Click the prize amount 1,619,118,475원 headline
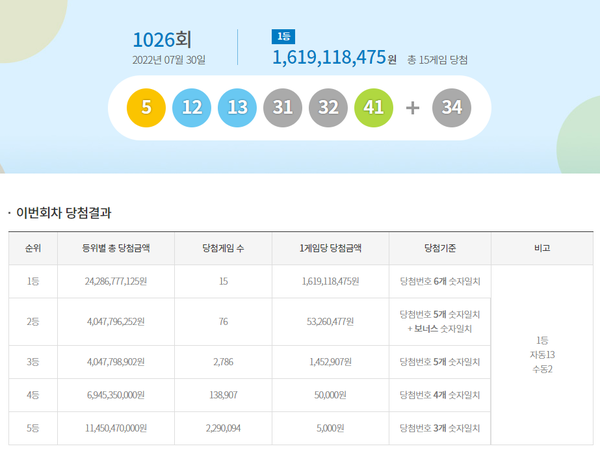The width and height of the screenshot is (600, 453). [x=334, y=58]
